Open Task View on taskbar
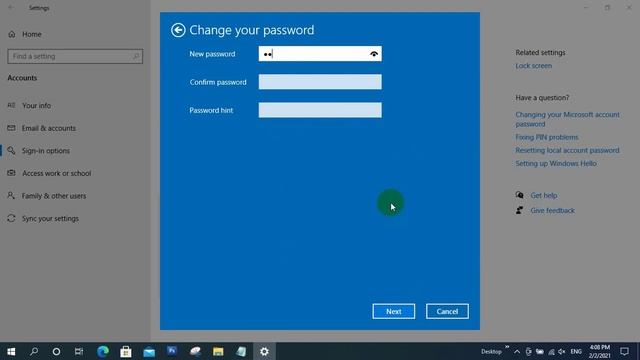The height and width of the screenshot is (360, 640). click(x=79, y=351)
